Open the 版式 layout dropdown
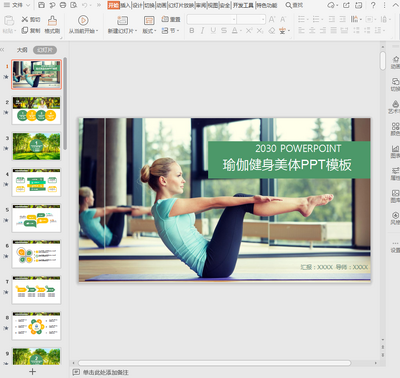400x378 pixels. [149, 31]
